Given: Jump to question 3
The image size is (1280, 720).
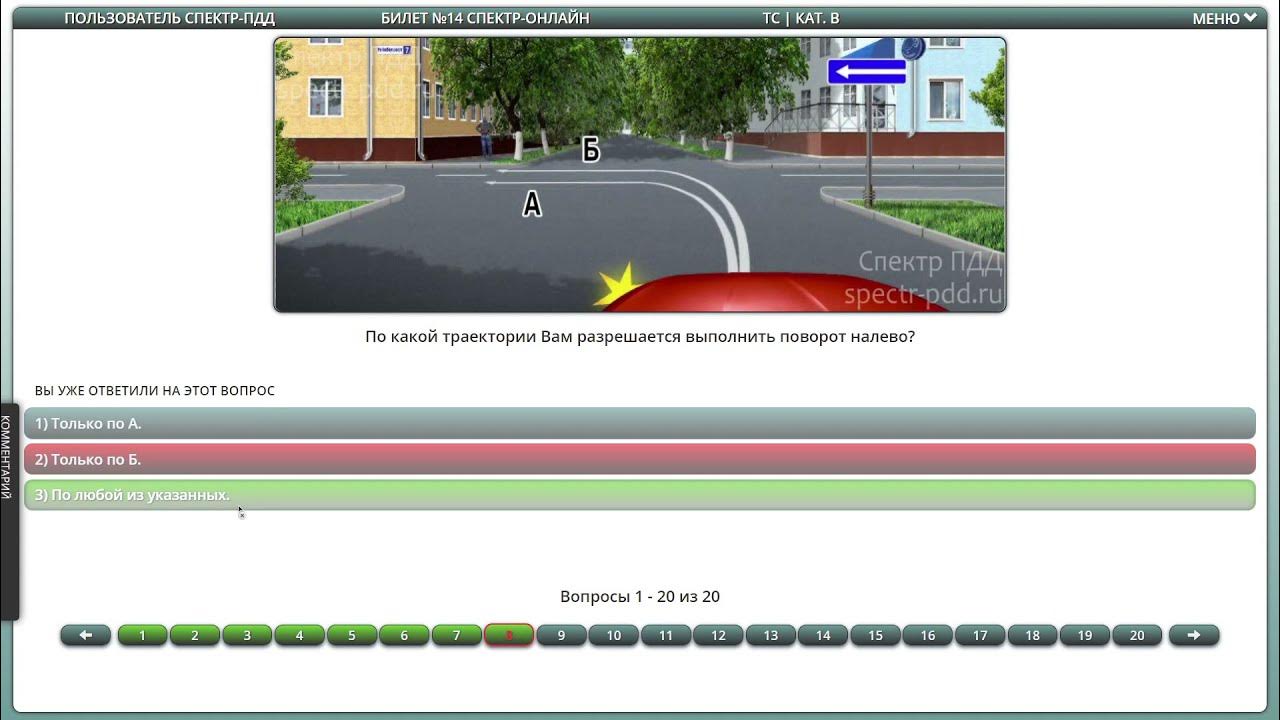Looking at the screenshot, I should [247, 635].
